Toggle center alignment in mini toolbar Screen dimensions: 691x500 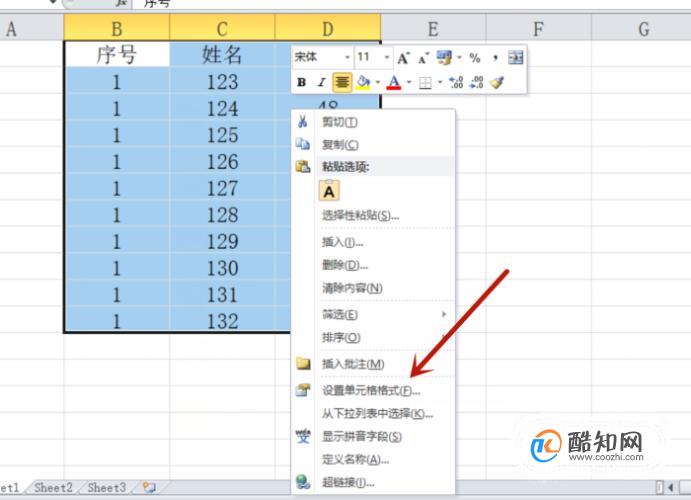[342, 82]
